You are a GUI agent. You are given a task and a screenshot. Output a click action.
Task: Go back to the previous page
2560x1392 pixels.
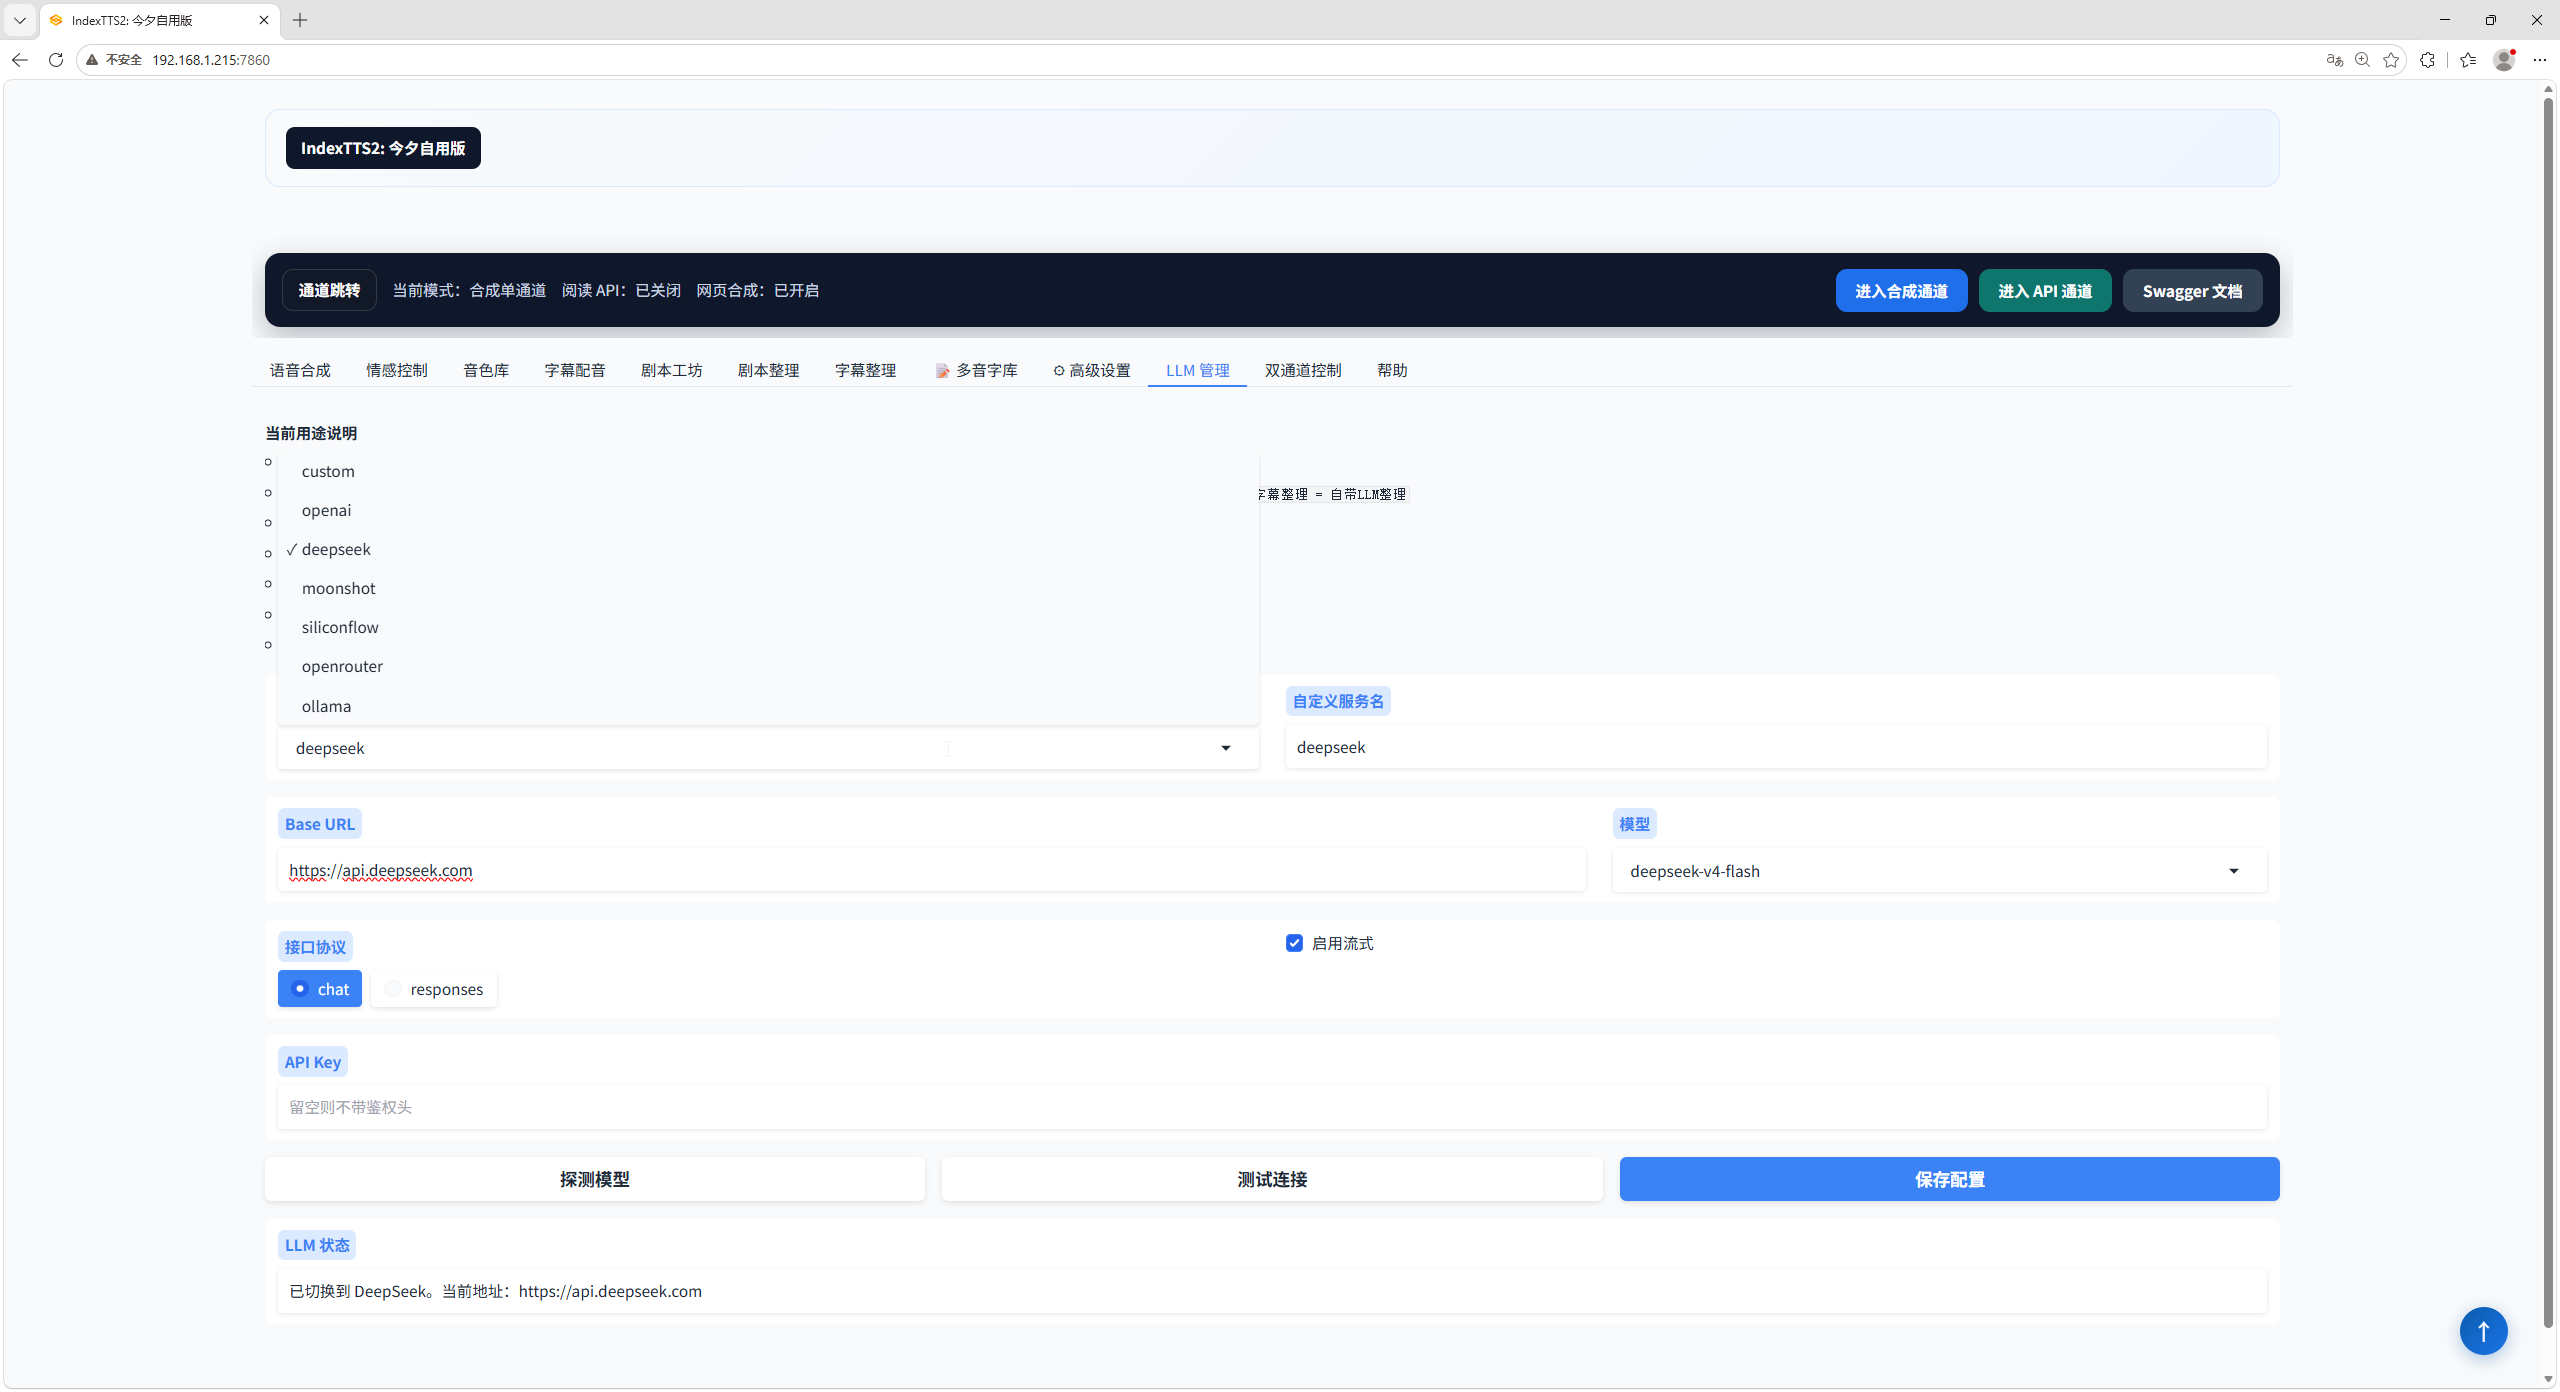(x=20, y=60)
